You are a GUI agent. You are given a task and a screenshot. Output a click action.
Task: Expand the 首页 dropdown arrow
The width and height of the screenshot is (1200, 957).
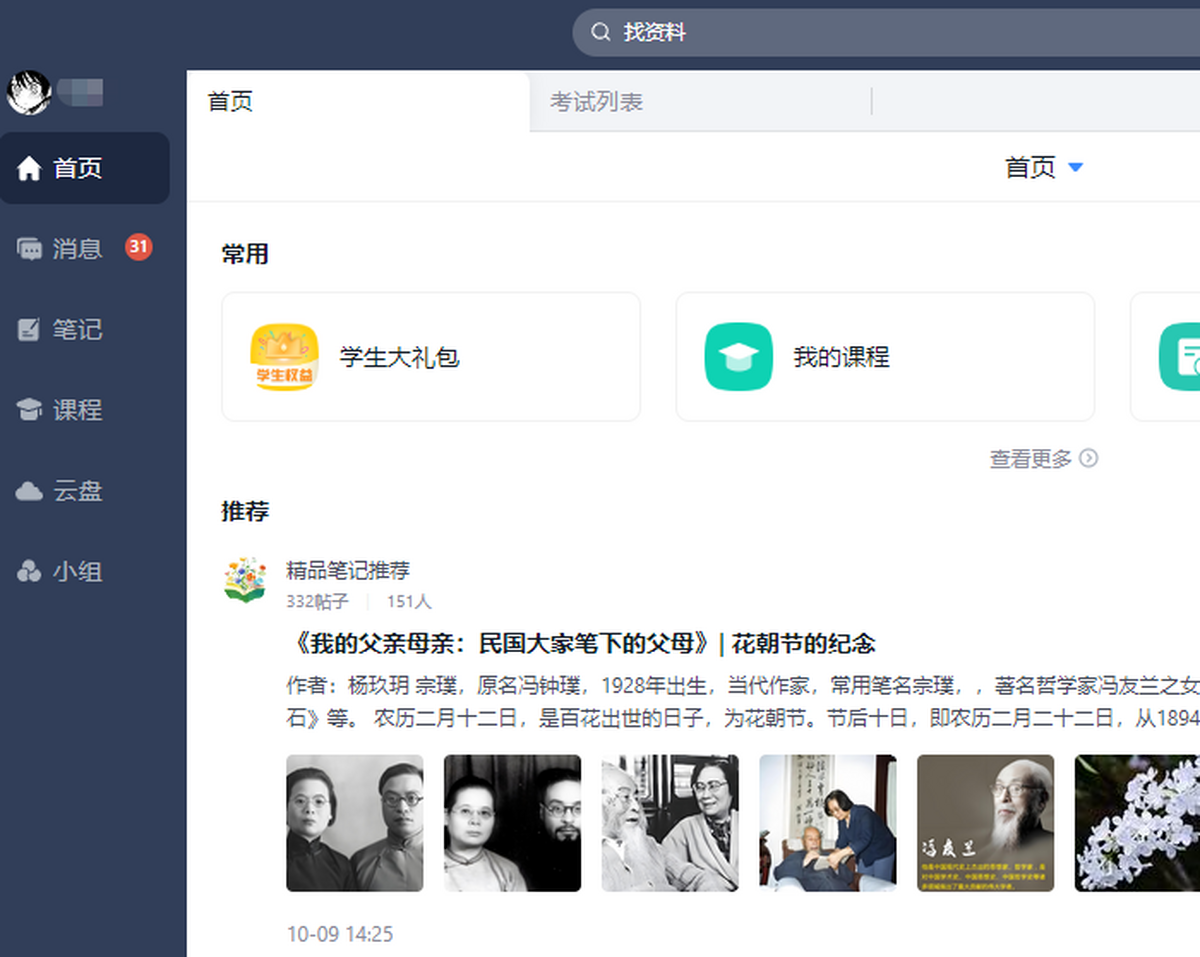coord(1076,167)
